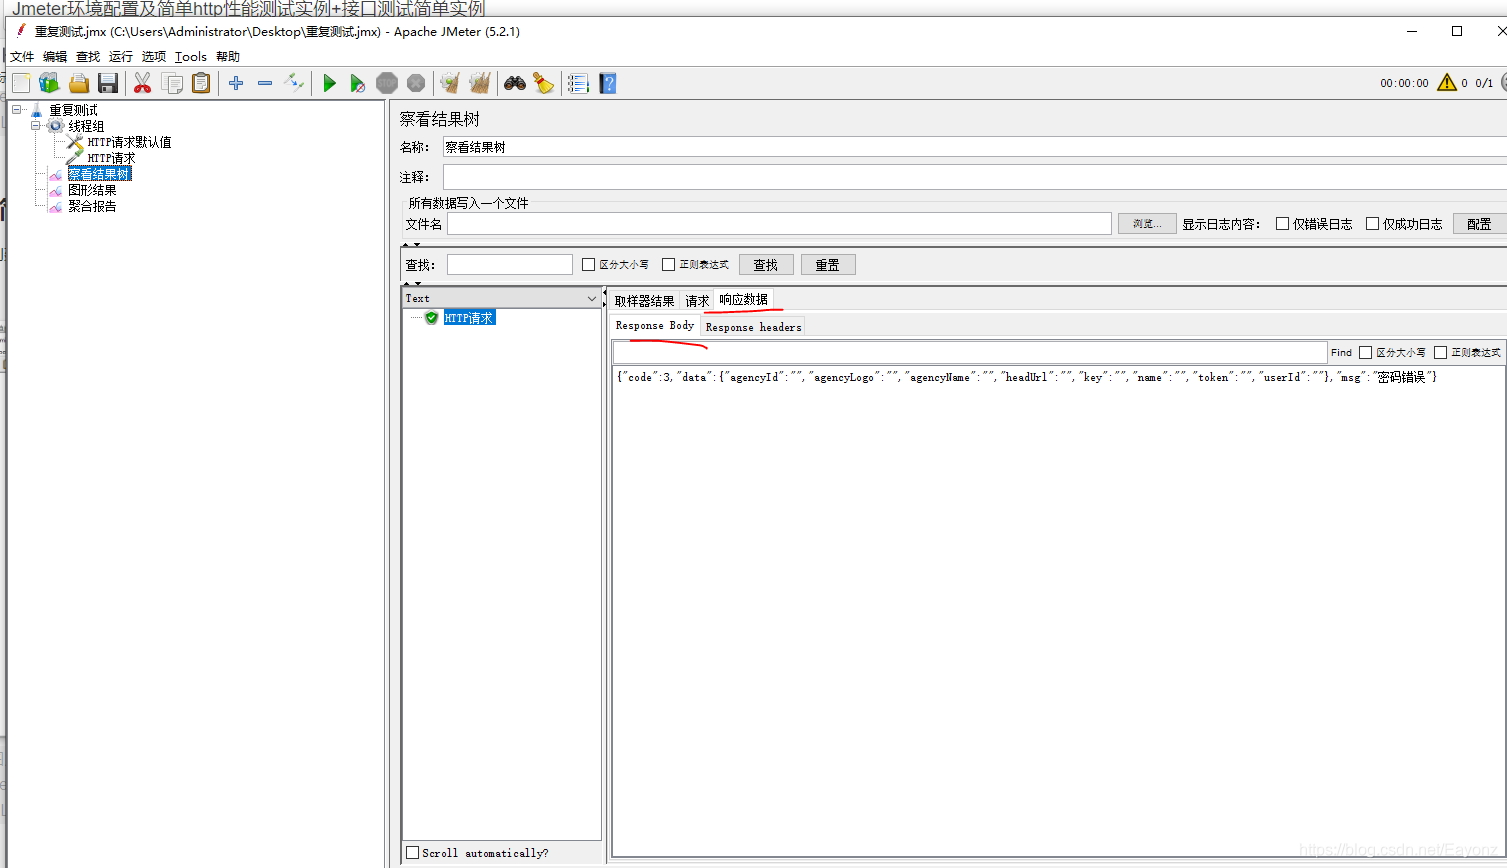Toggle 区分大小写 checkbox next to 查找
Screen dimensions: 1507x868
point(588,265)
